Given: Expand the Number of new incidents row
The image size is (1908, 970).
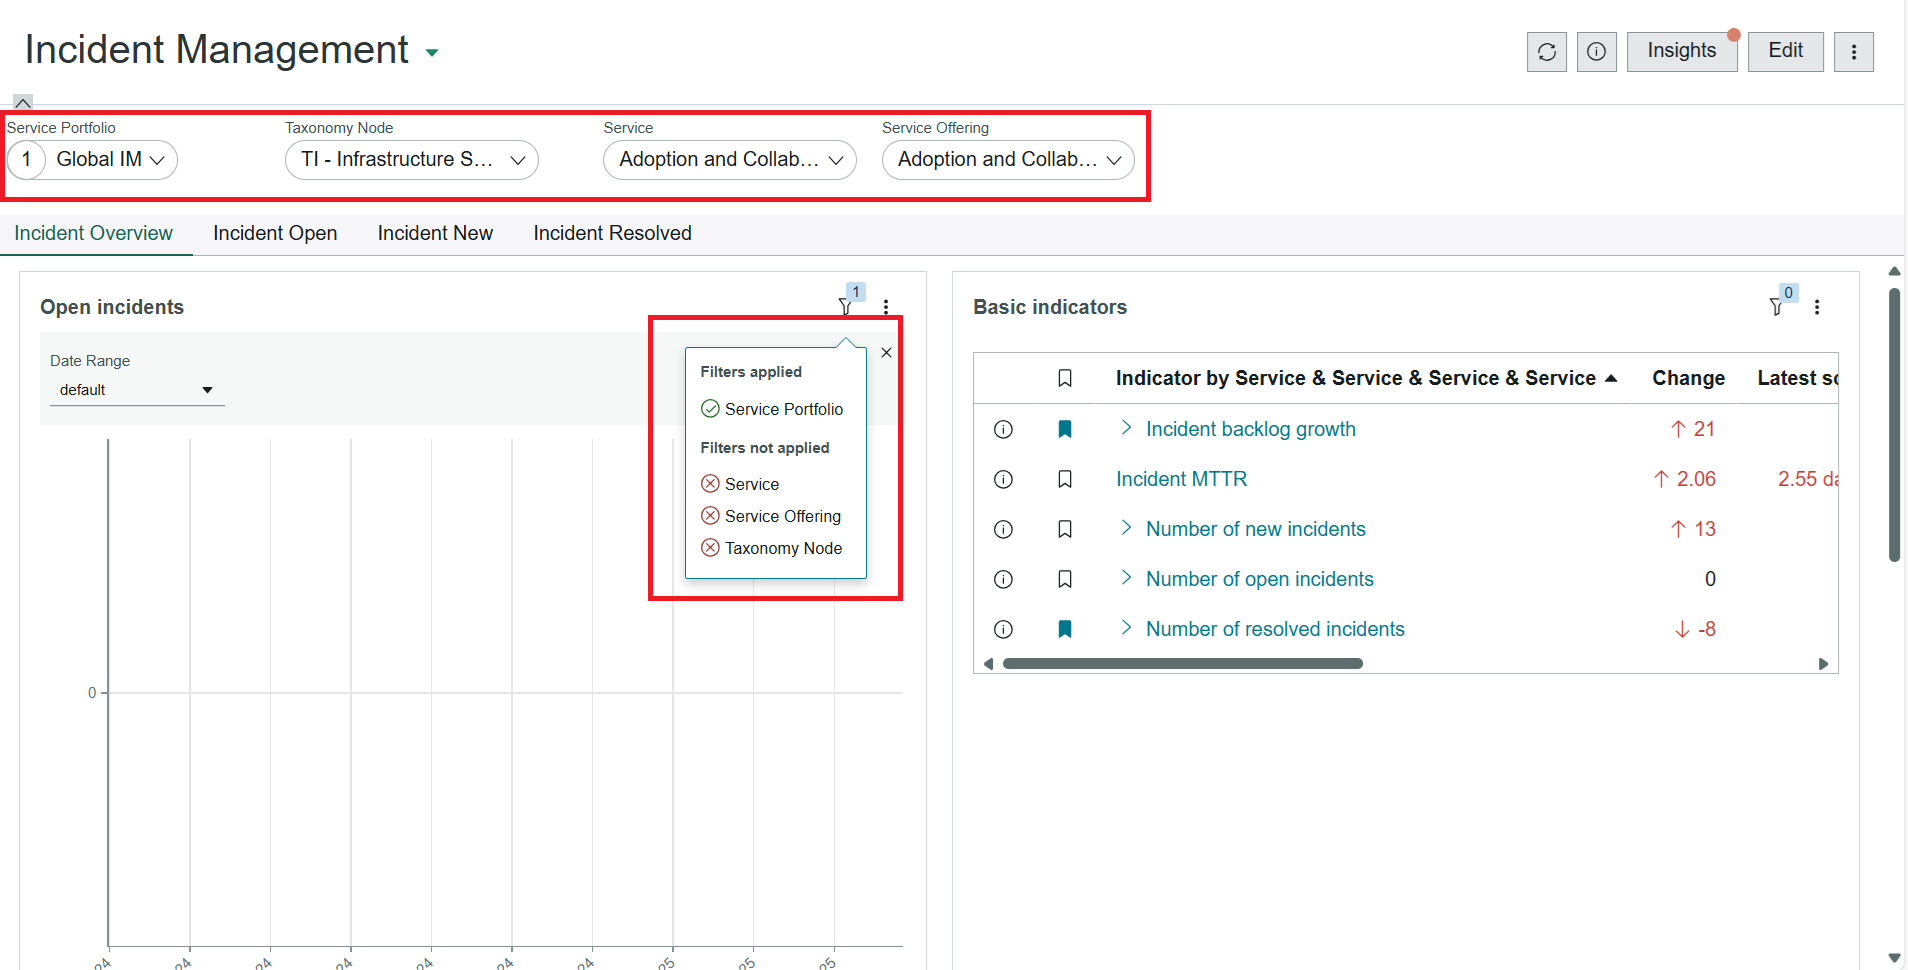Looking at the screenshot, I should coord(1126,528).
